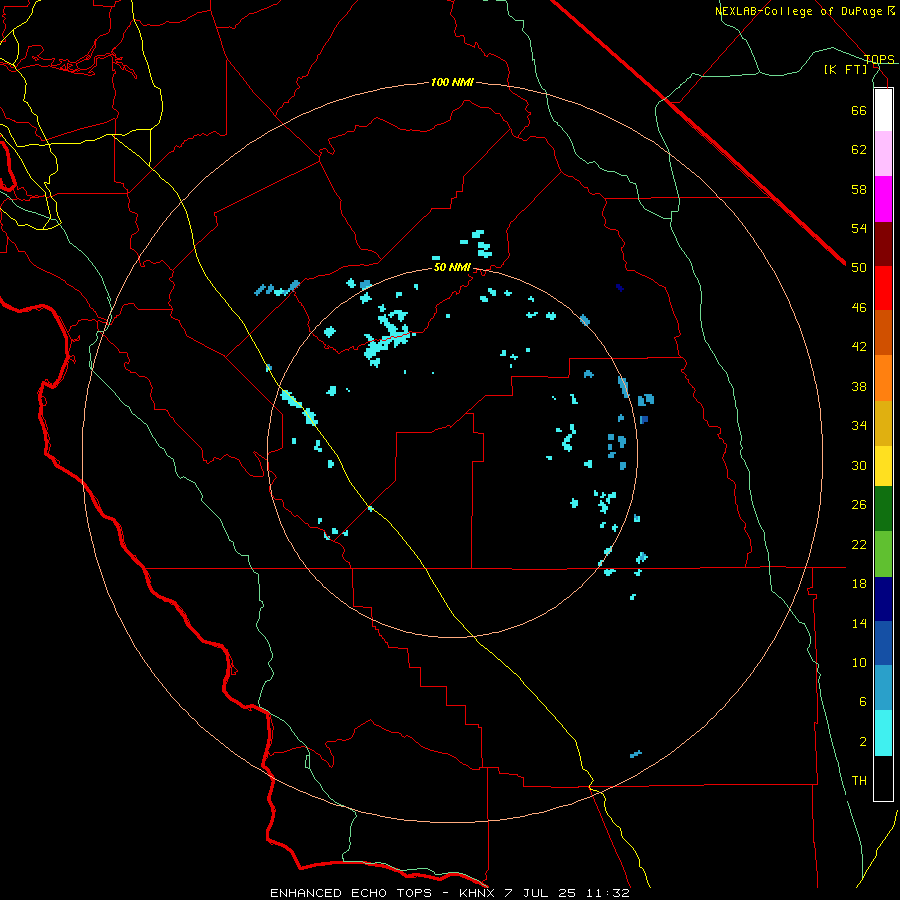Click the '58' legend value
Viewport: 900px width, 900px height.
[859, 189]
